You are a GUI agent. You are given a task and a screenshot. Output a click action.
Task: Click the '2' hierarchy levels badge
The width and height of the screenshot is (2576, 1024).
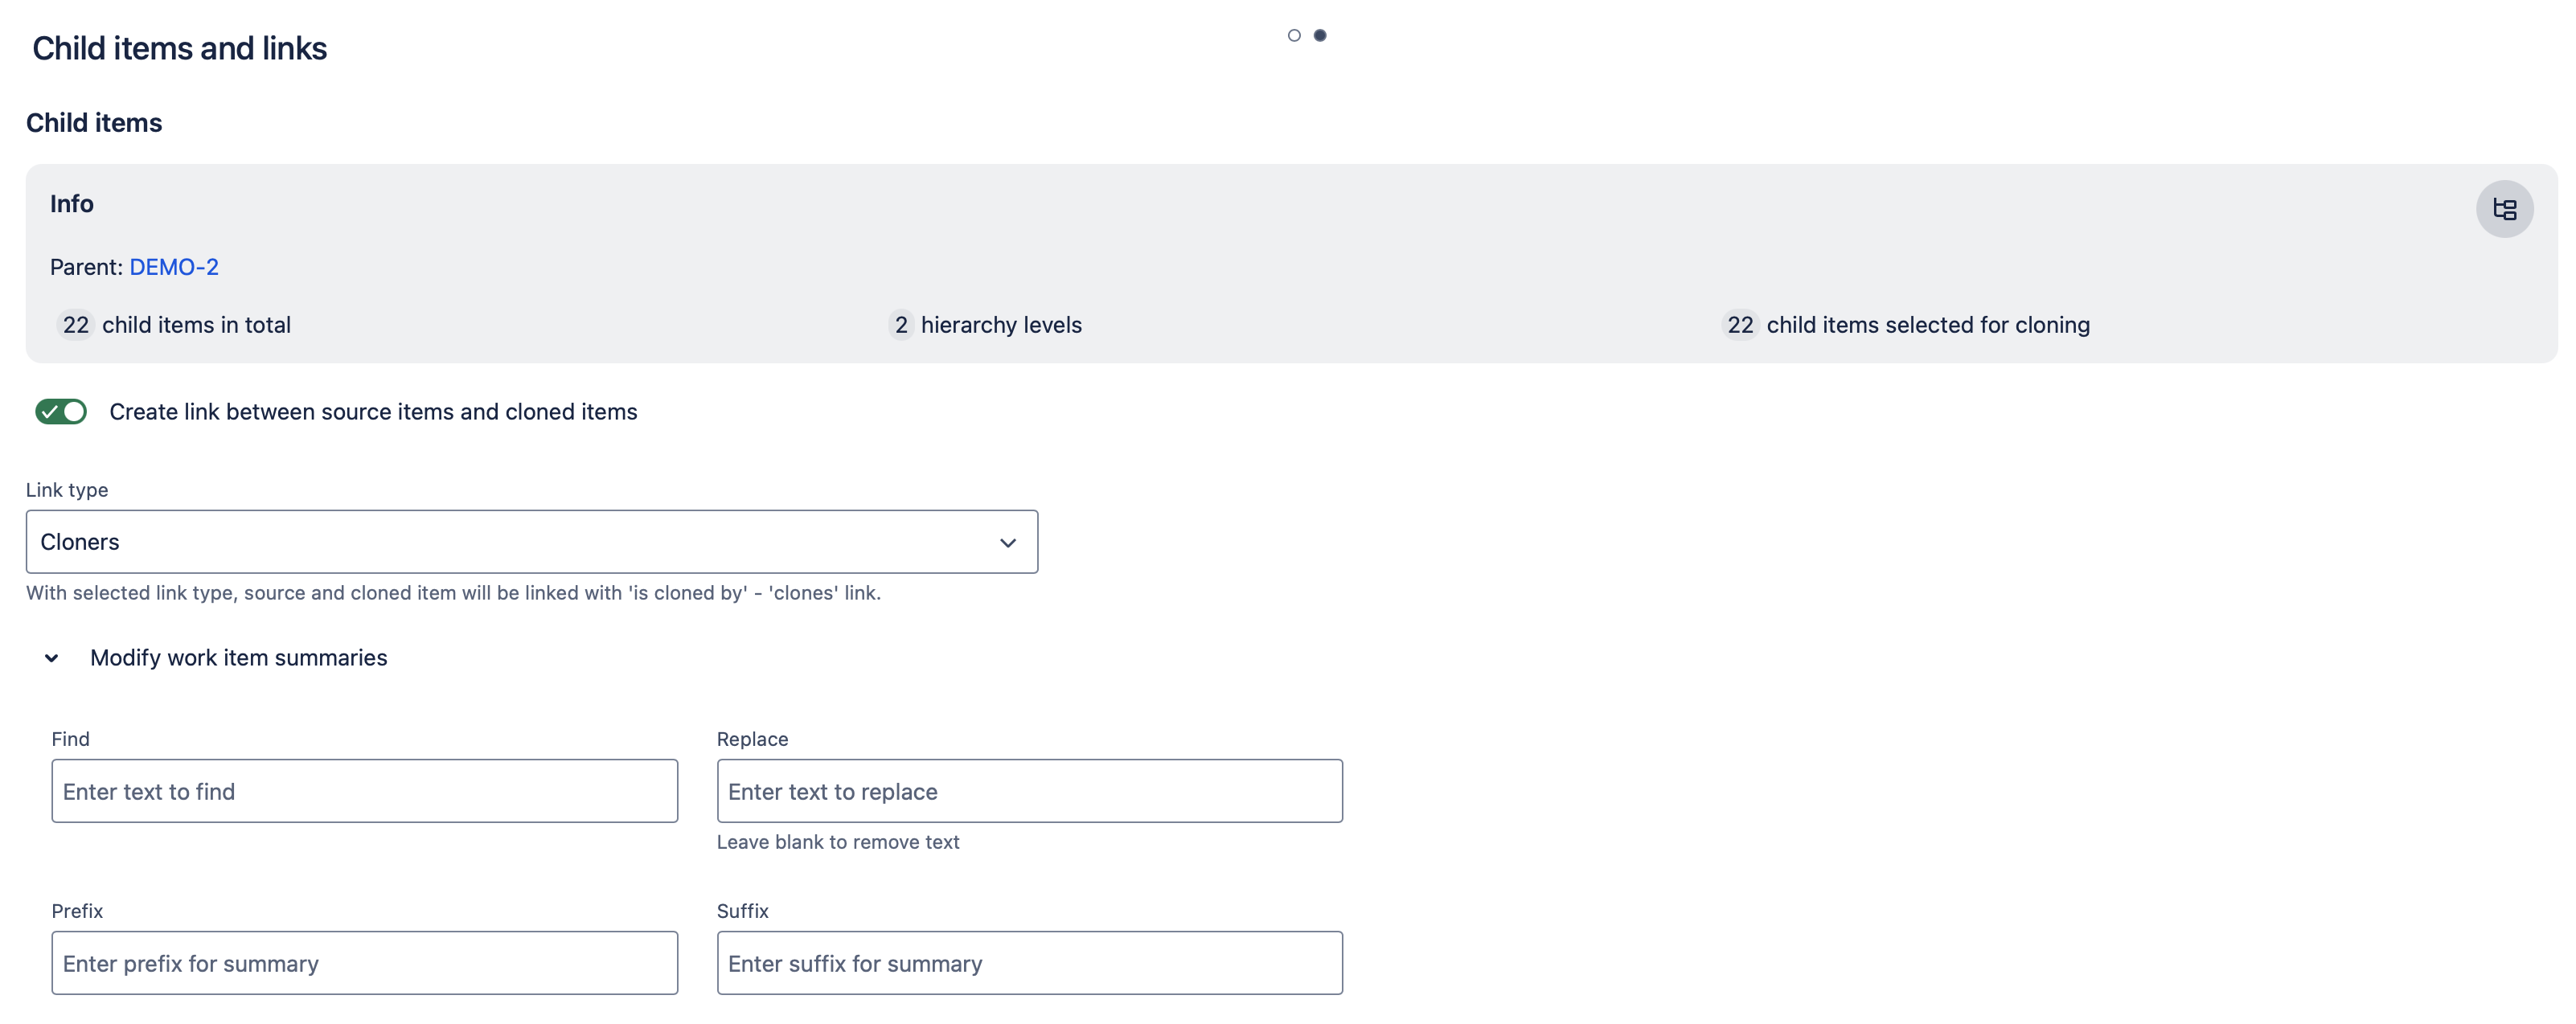click(x=901, y=325)
